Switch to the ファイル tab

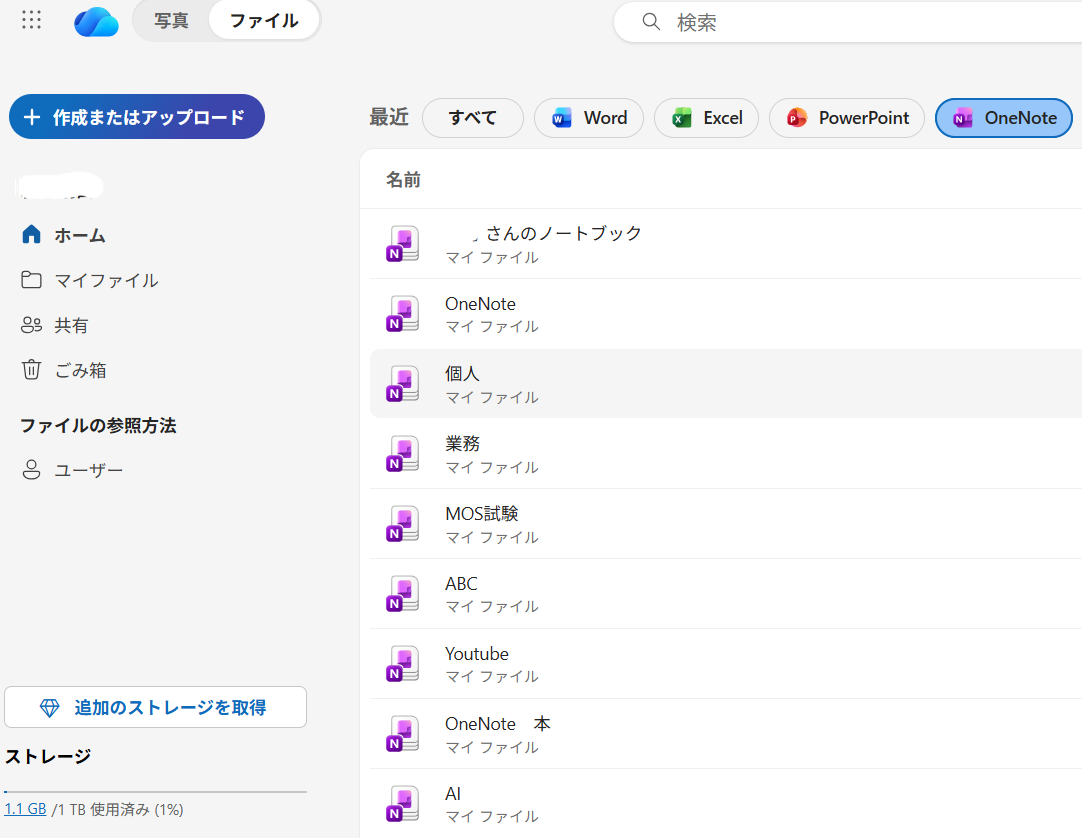[x=263, y=20]
